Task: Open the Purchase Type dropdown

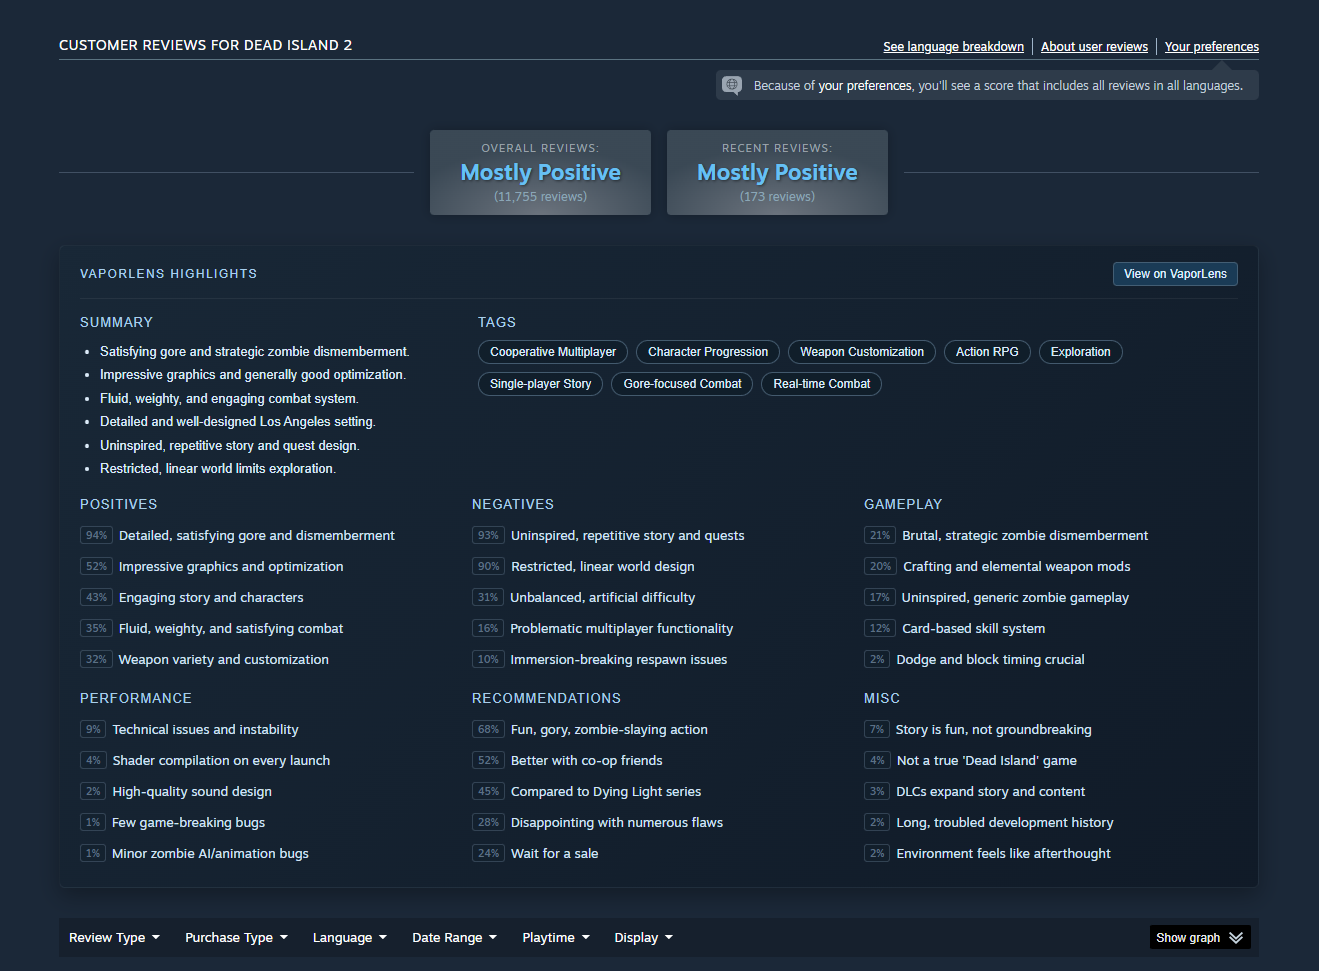Action: click(236, 938)
